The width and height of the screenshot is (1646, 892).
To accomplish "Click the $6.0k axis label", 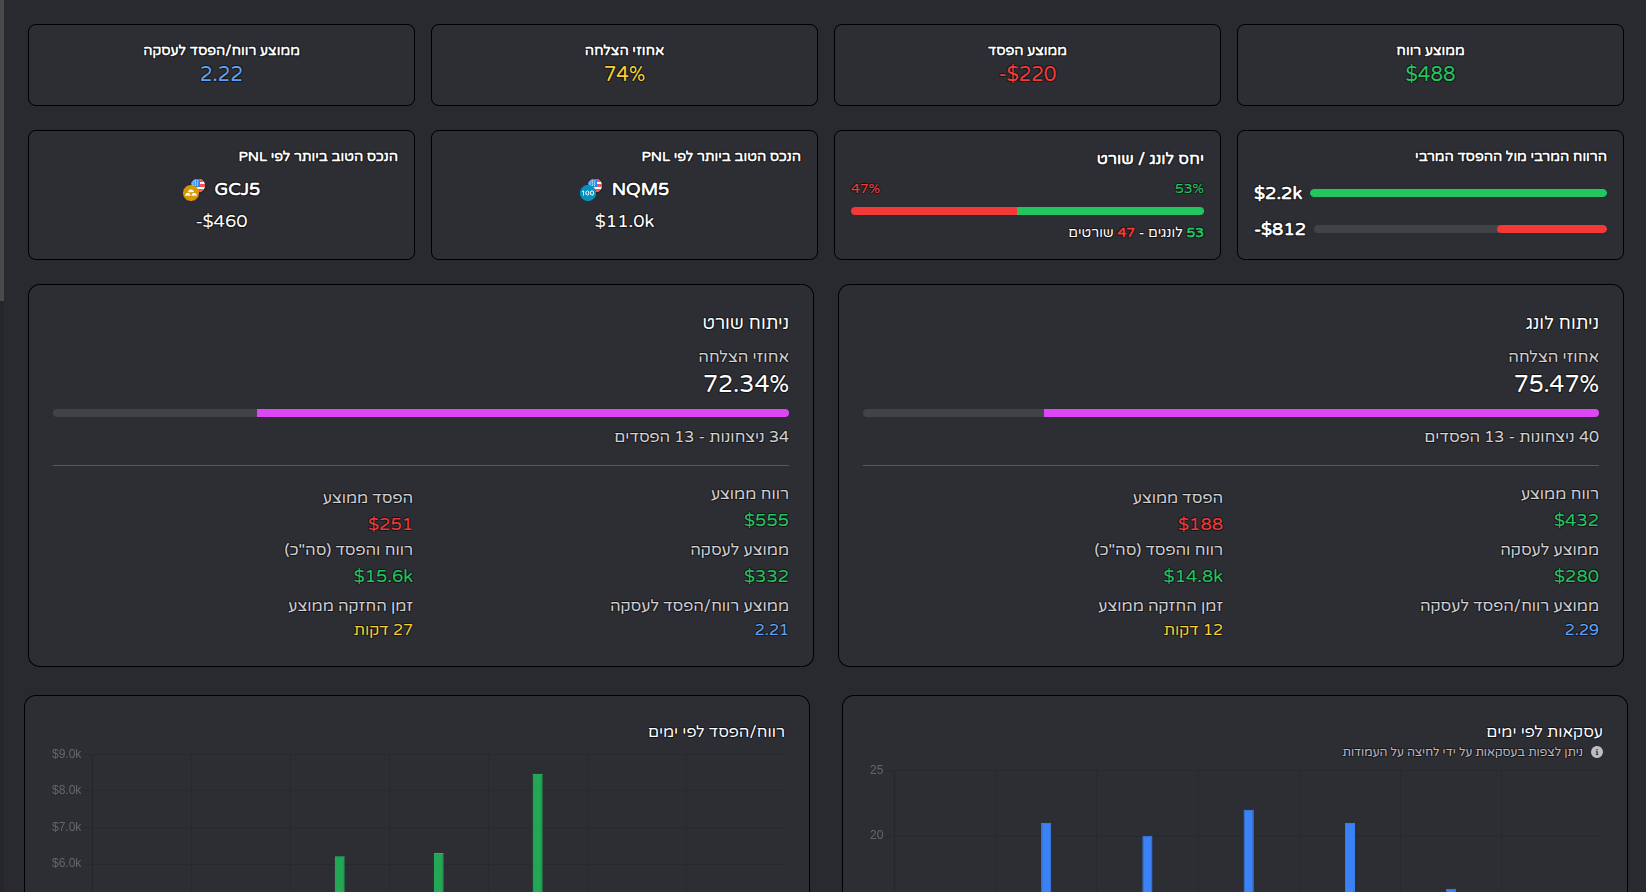I will click(66, 863).
